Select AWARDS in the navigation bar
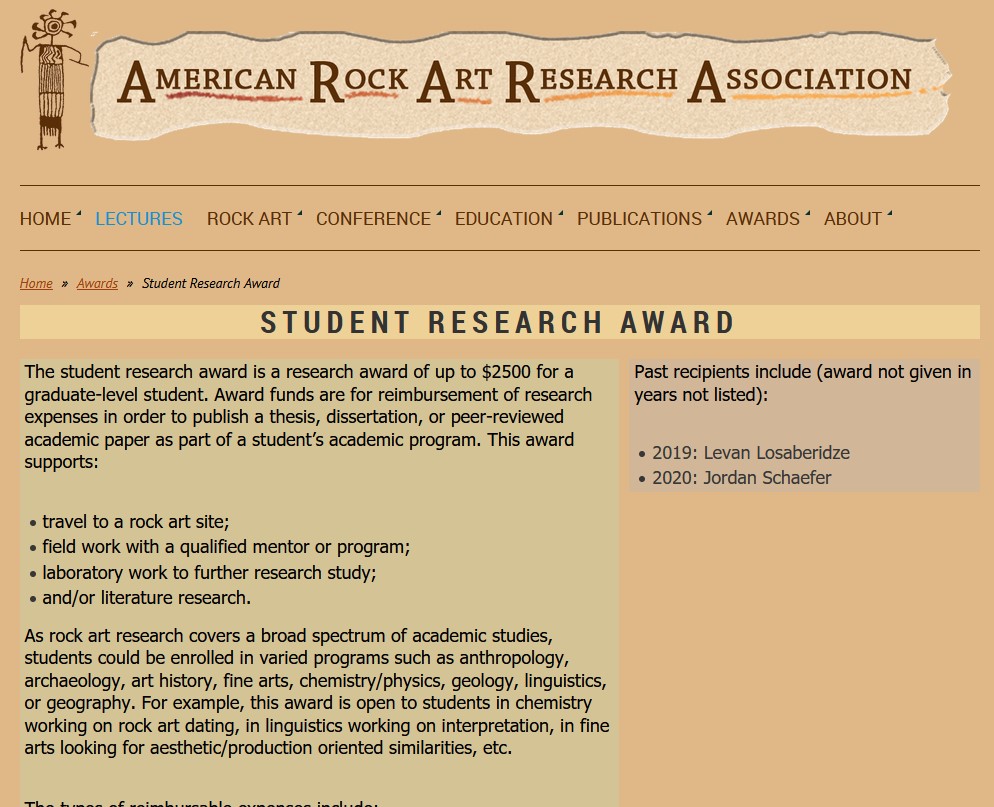The width and height of the screenshot is (994, 807). click(x=762, y=219)
